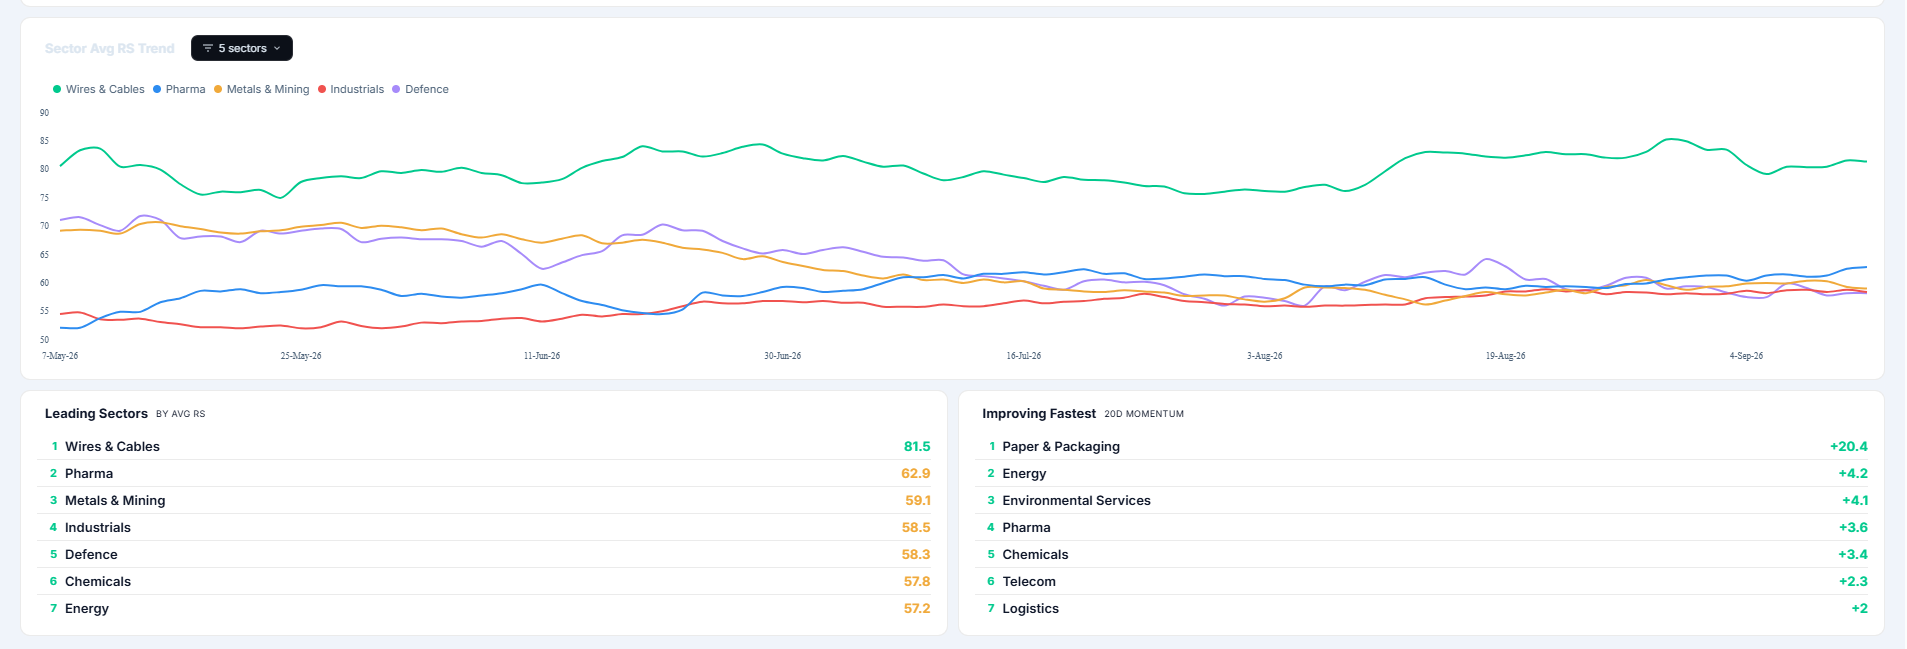Click the +20.4 momentum value
Image resolution: width=1907 pixels, height=649 pixels.
1849,446
